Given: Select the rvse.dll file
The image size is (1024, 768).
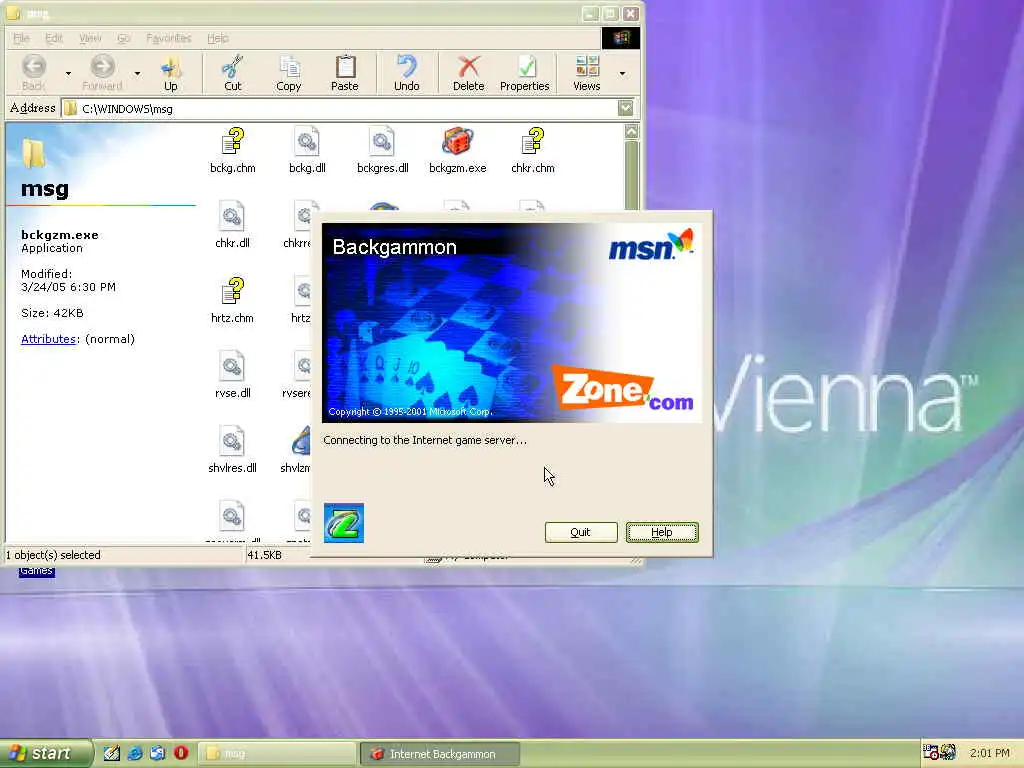Looking at the screenshot, I should [x=232, y=376].
